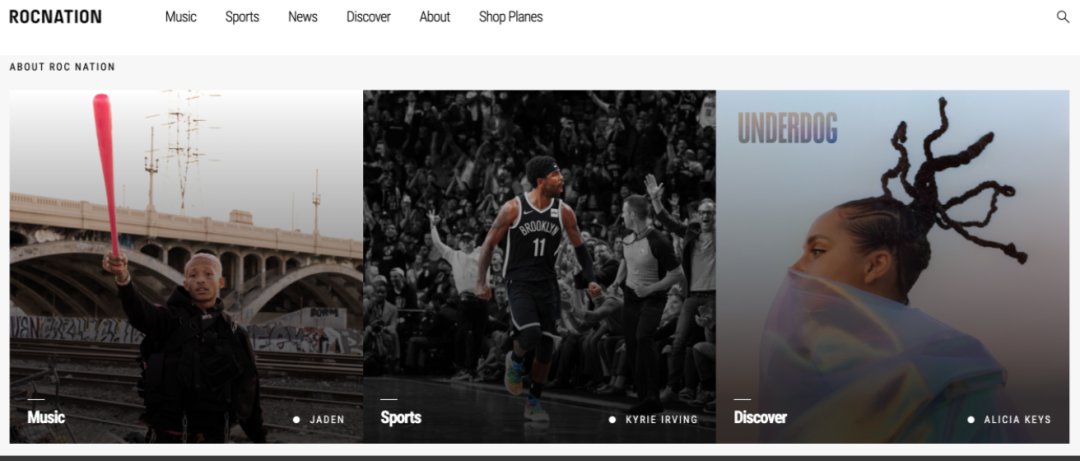Screen dimensions: 1080x461
Task: Open the Music menu item
Action: click(180, 17)
